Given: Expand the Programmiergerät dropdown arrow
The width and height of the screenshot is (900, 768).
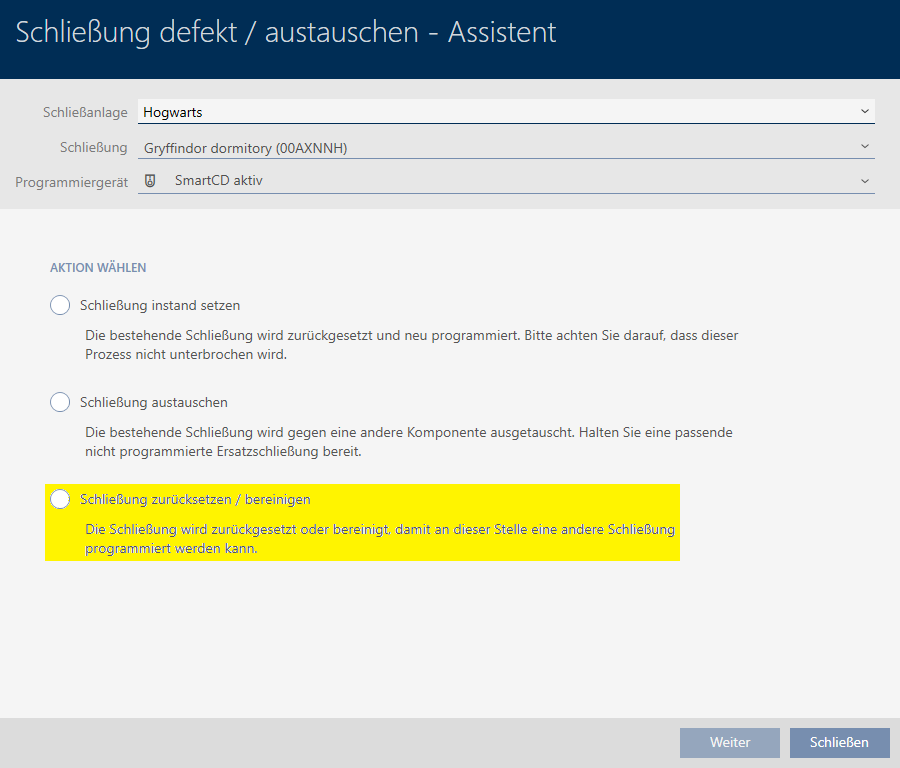Looking at the screenshot, I should click(864, 181).
